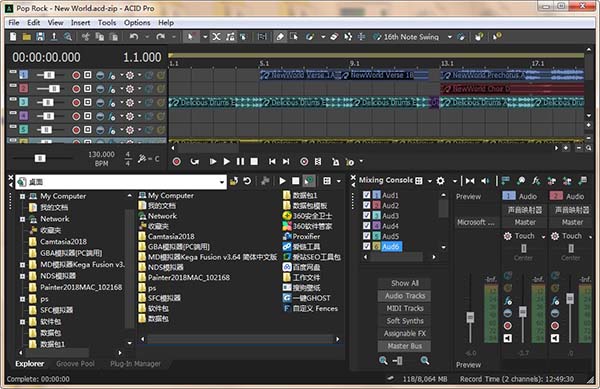Switch to the Plug-In Manager tab
The image size is (600, 389).
pyautogui.click(x=135, y=364)
